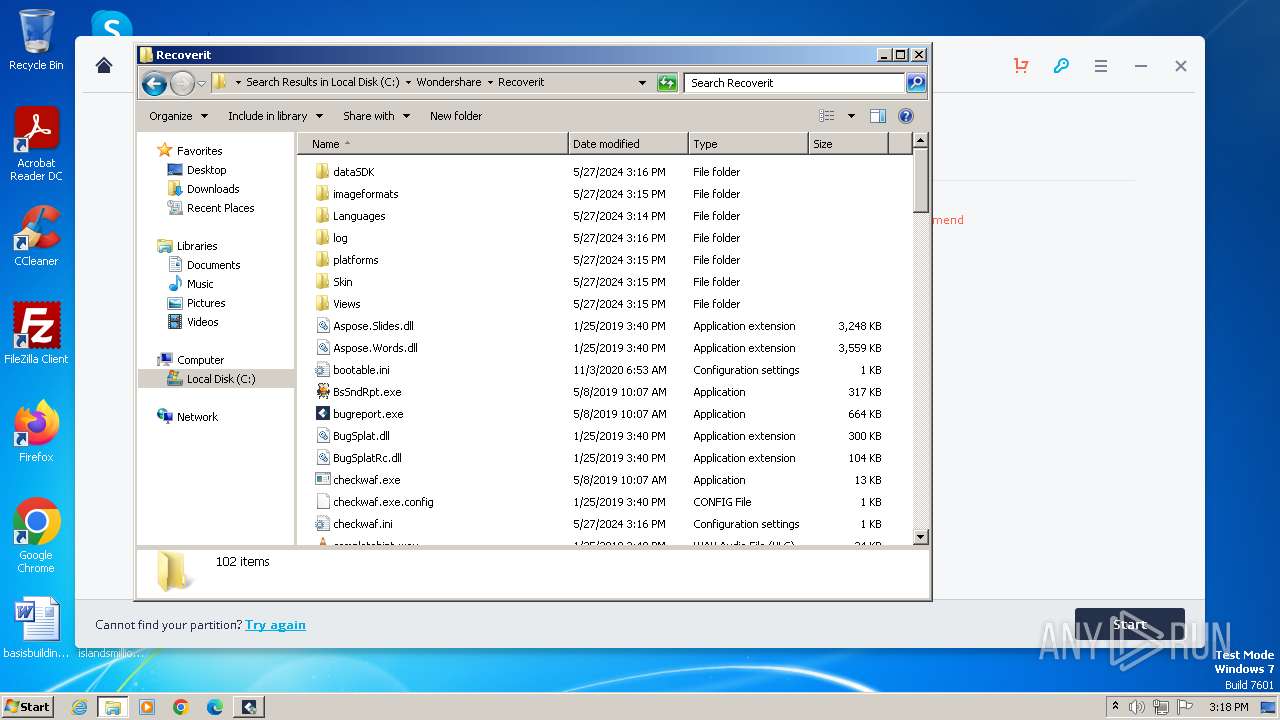This screenshot has height=720, width=1280.
Task: Select Pictures library
Action: (206, 303)
